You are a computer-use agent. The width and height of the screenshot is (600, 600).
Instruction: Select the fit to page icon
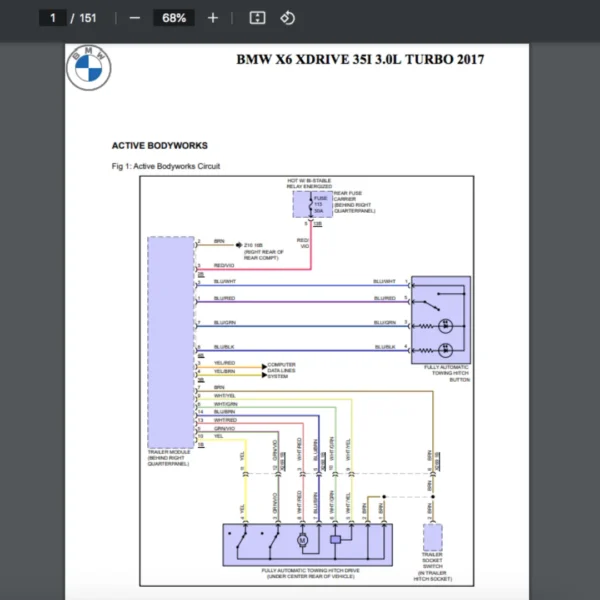pos(257,18)
